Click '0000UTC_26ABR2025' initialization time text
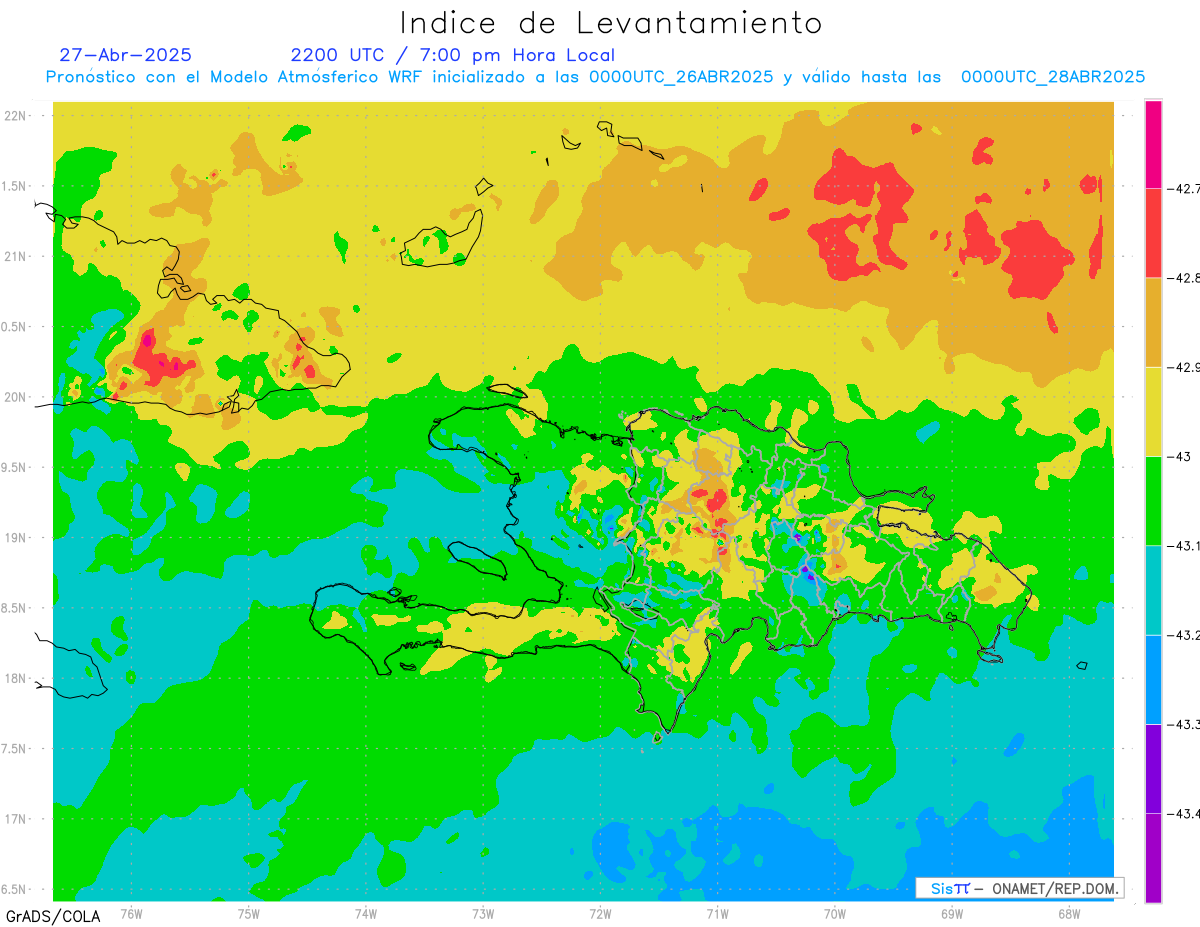The height and width of the screenshot is (927, 1200). coord(681,77)
